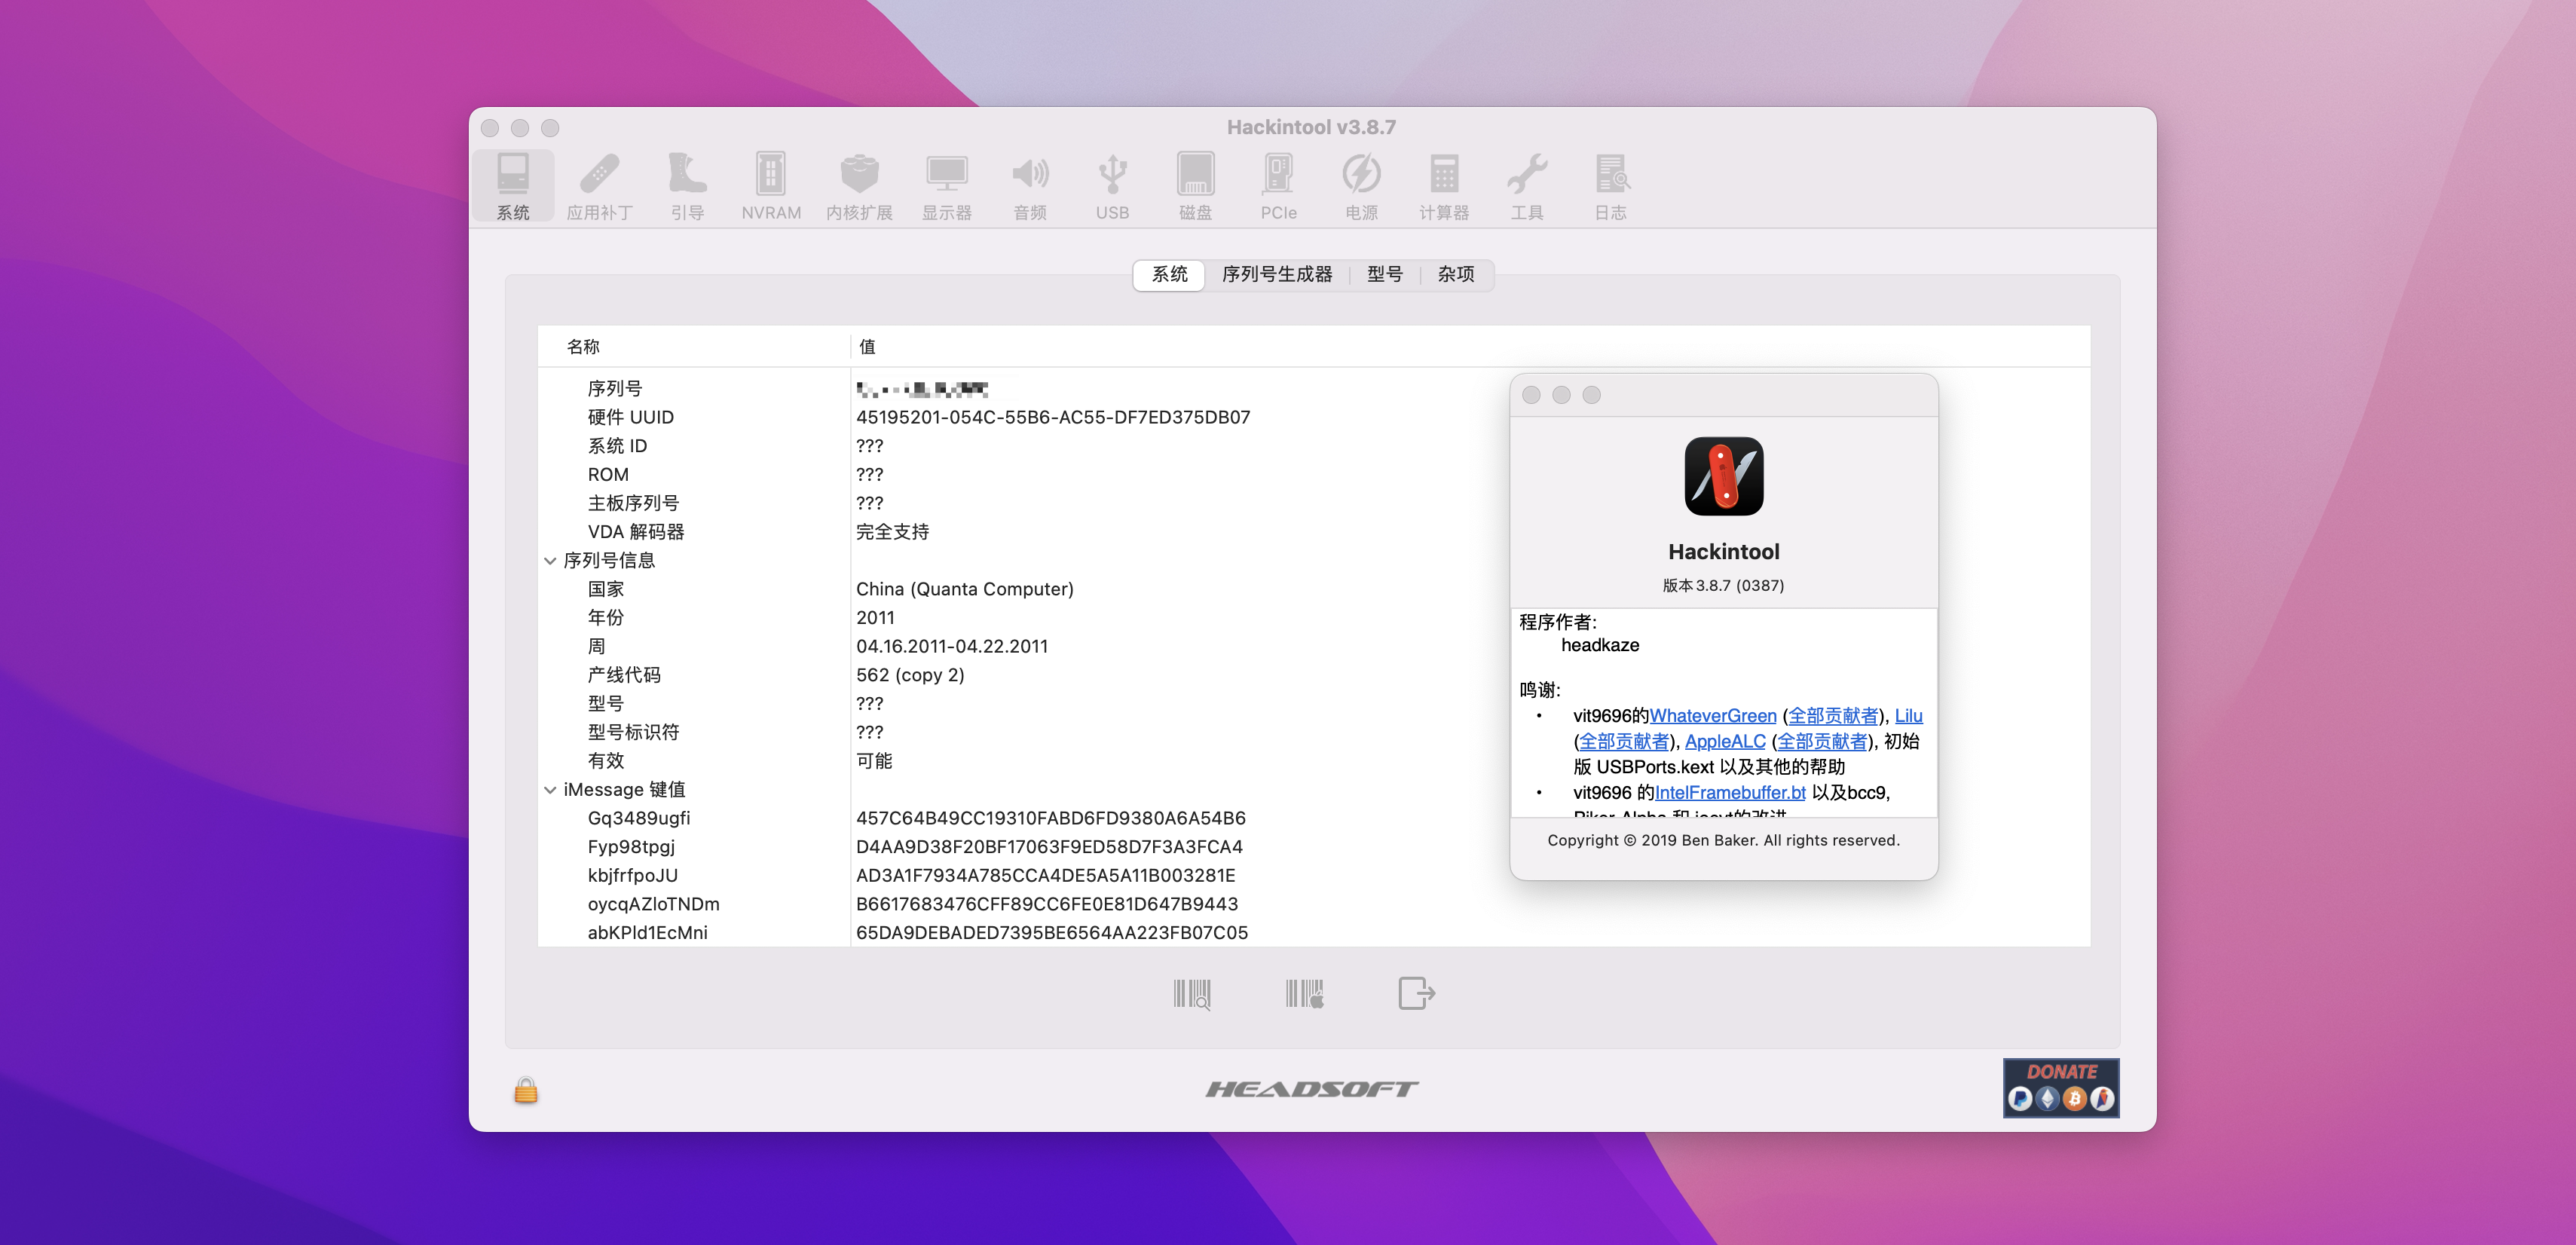Click the orange padlock icon
This screenshot has width=2576, height=1245.
click(x=526, y=1090)
